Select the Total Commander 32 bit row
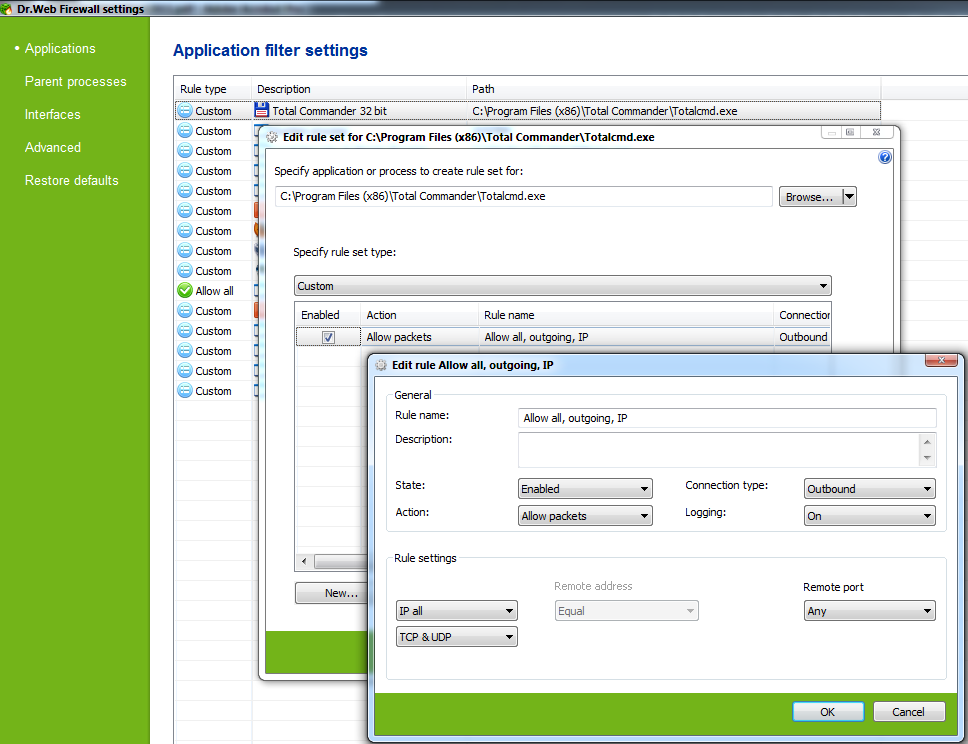Viewport: 968px width, 744px height. click(528, 111)
